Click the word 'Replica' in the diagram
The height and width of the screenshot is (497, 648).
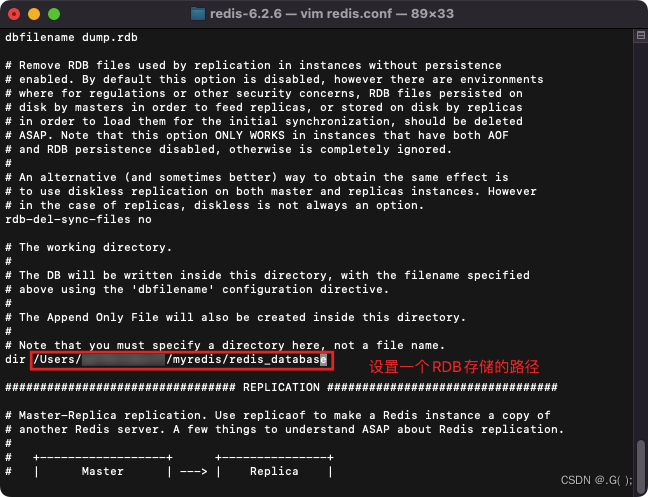point(274,471)
